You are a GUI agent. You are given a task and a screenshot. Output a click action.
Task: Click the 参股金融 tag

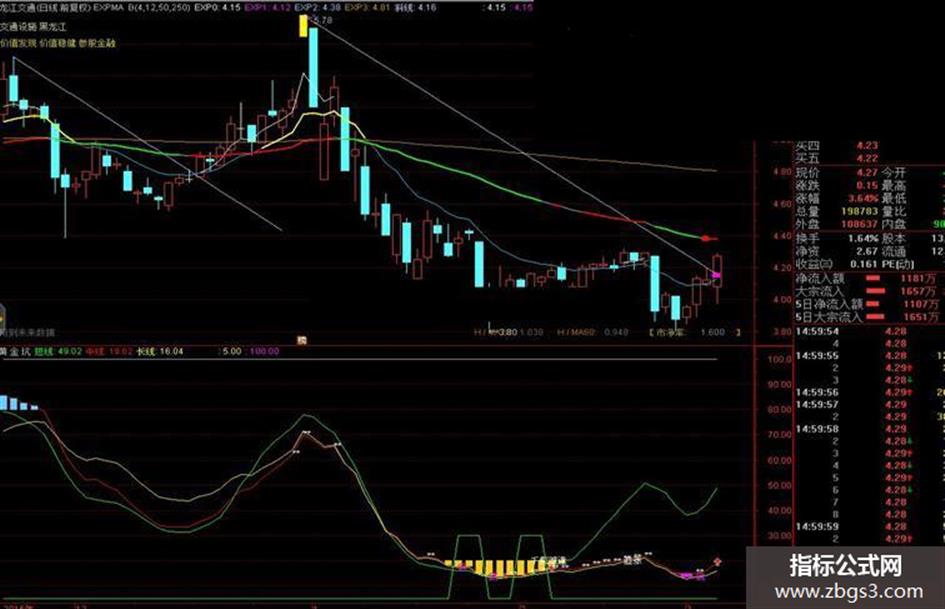97,43
